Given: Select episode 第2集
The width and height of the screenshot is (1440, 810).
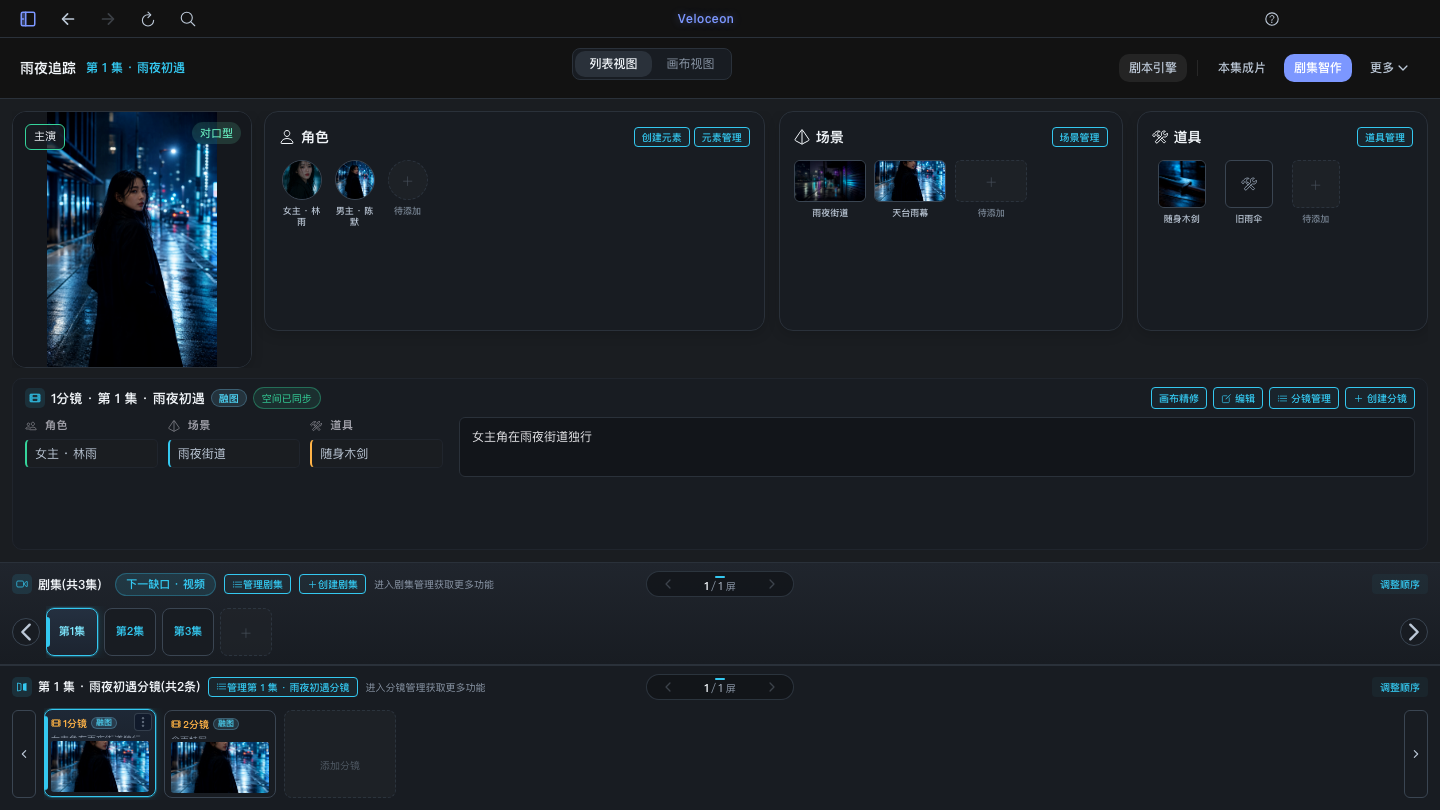Looking at the screenshot, I should click(x=130, y=632).
